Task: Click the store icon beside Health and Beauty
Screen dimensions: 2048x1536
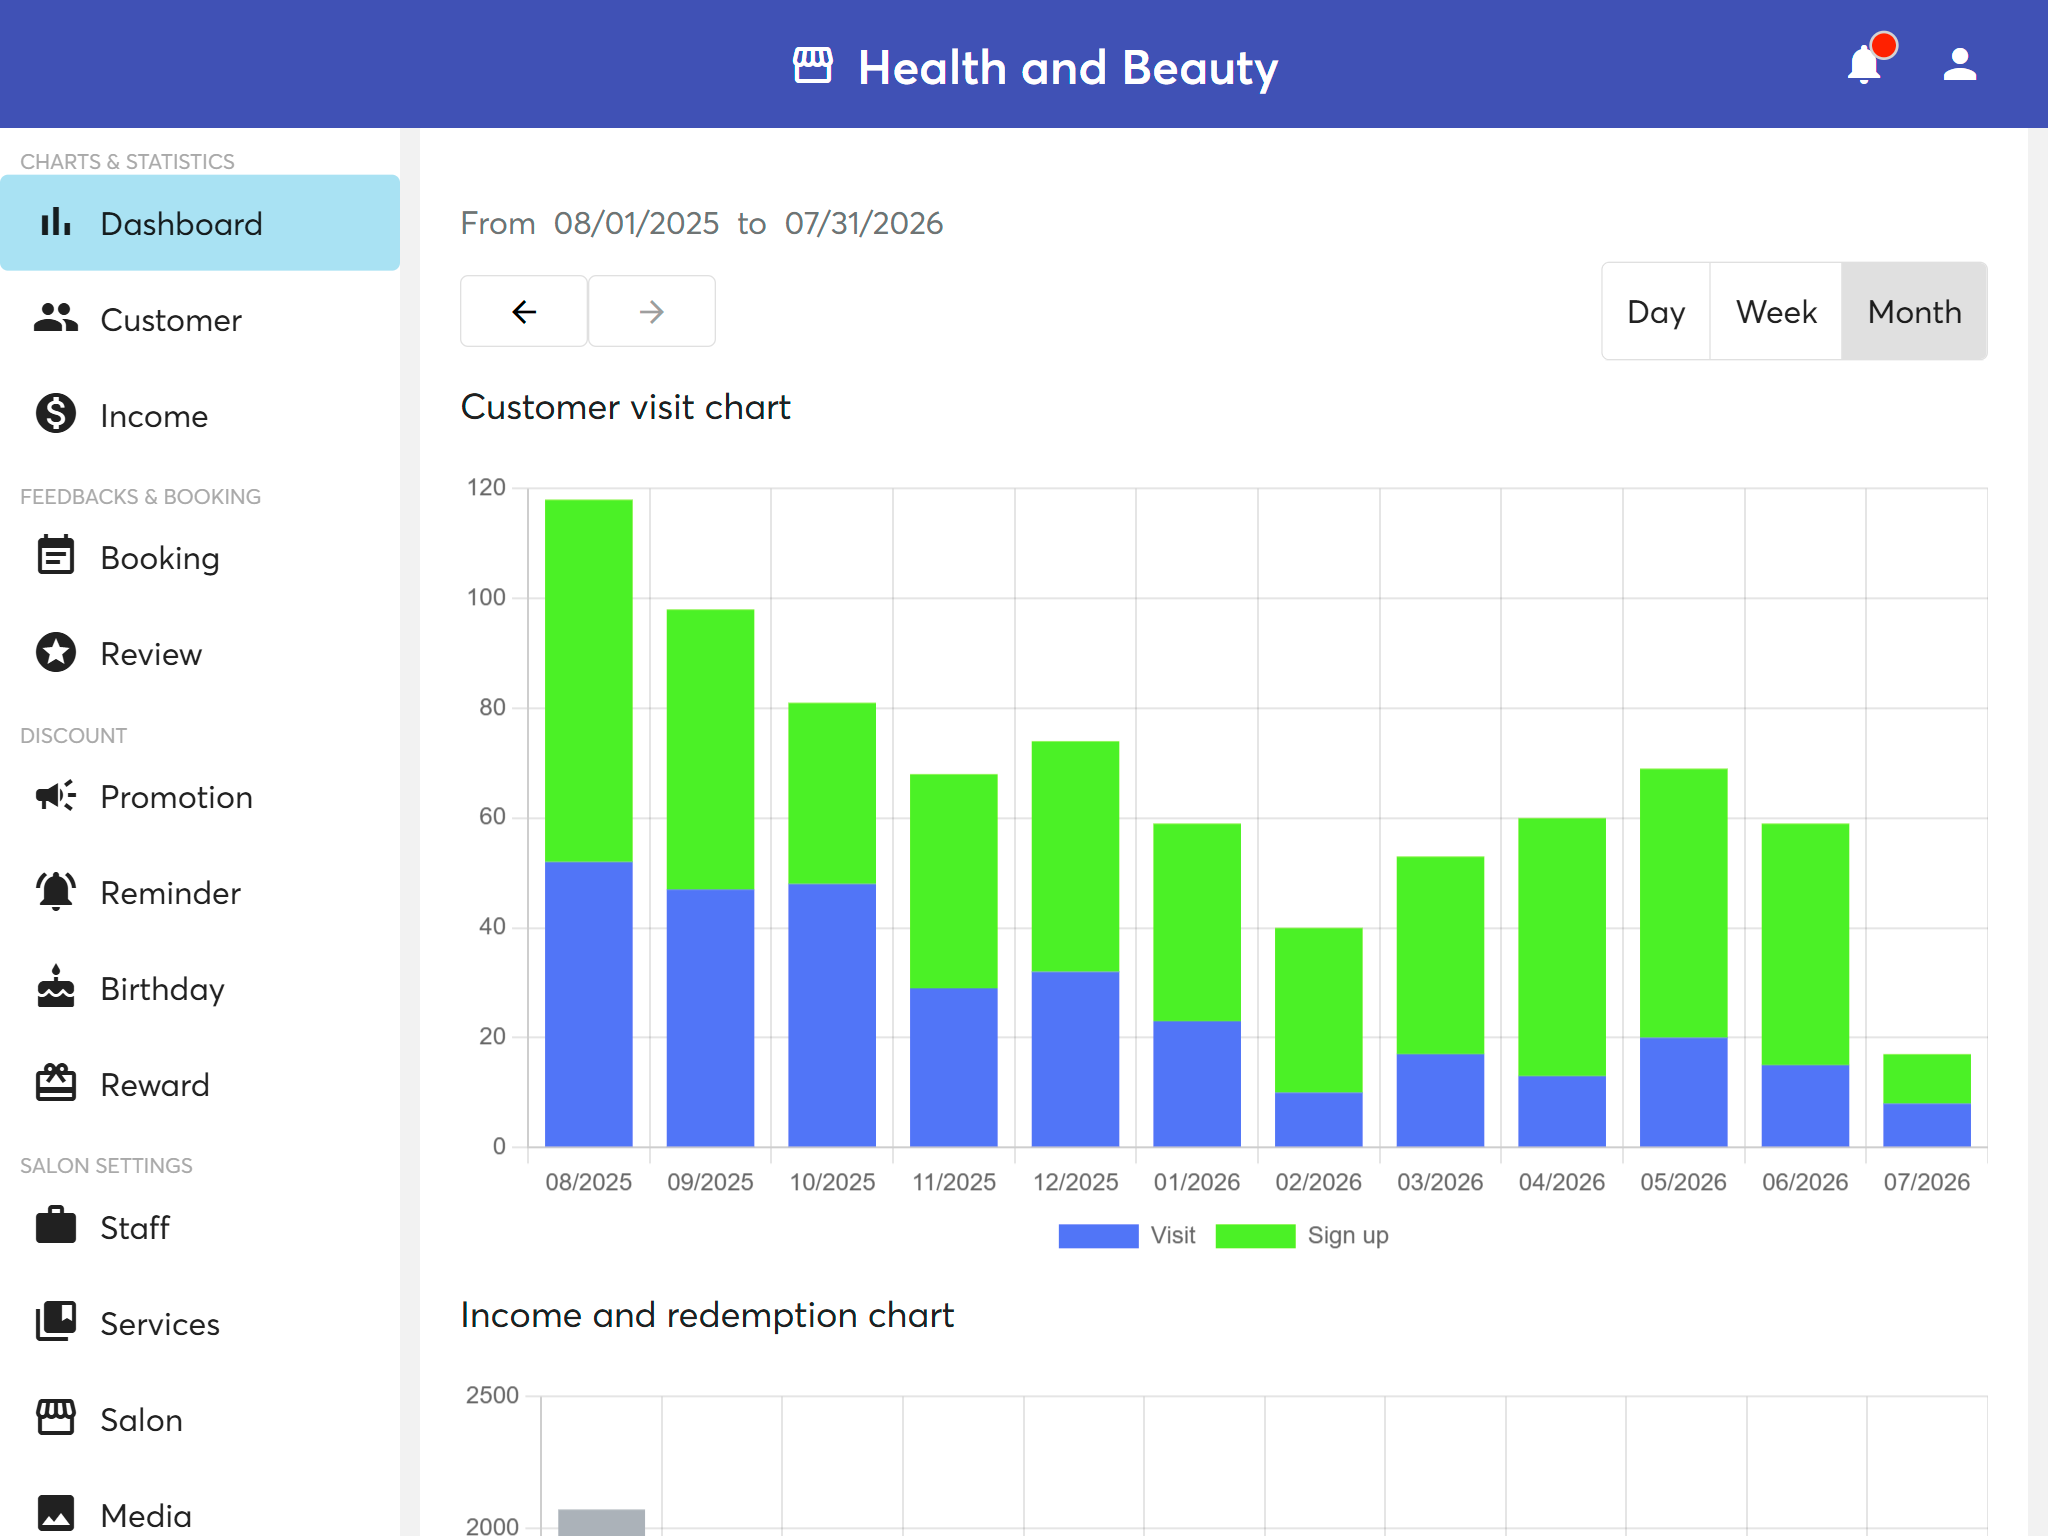Action: point(813,66)
